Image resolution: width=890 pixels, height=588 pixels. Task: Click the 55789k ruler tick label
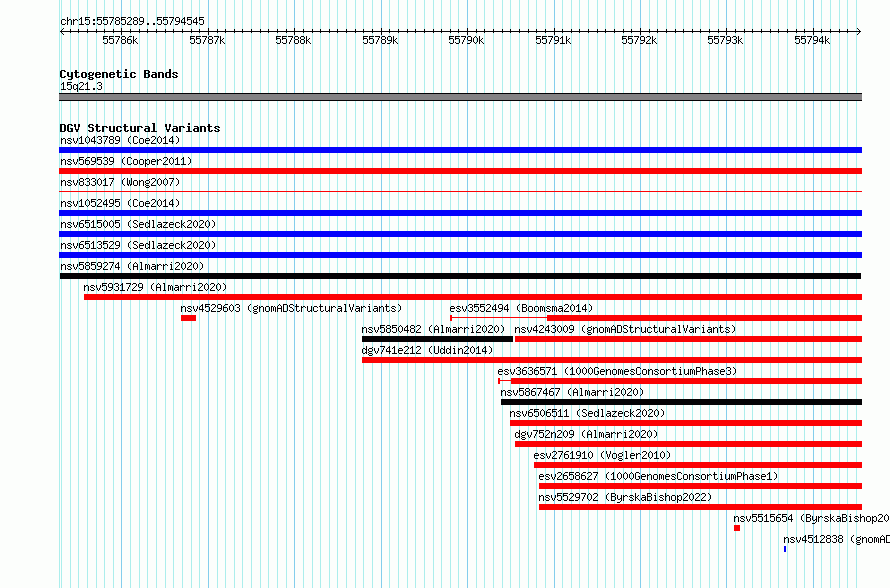coord(380,40)
